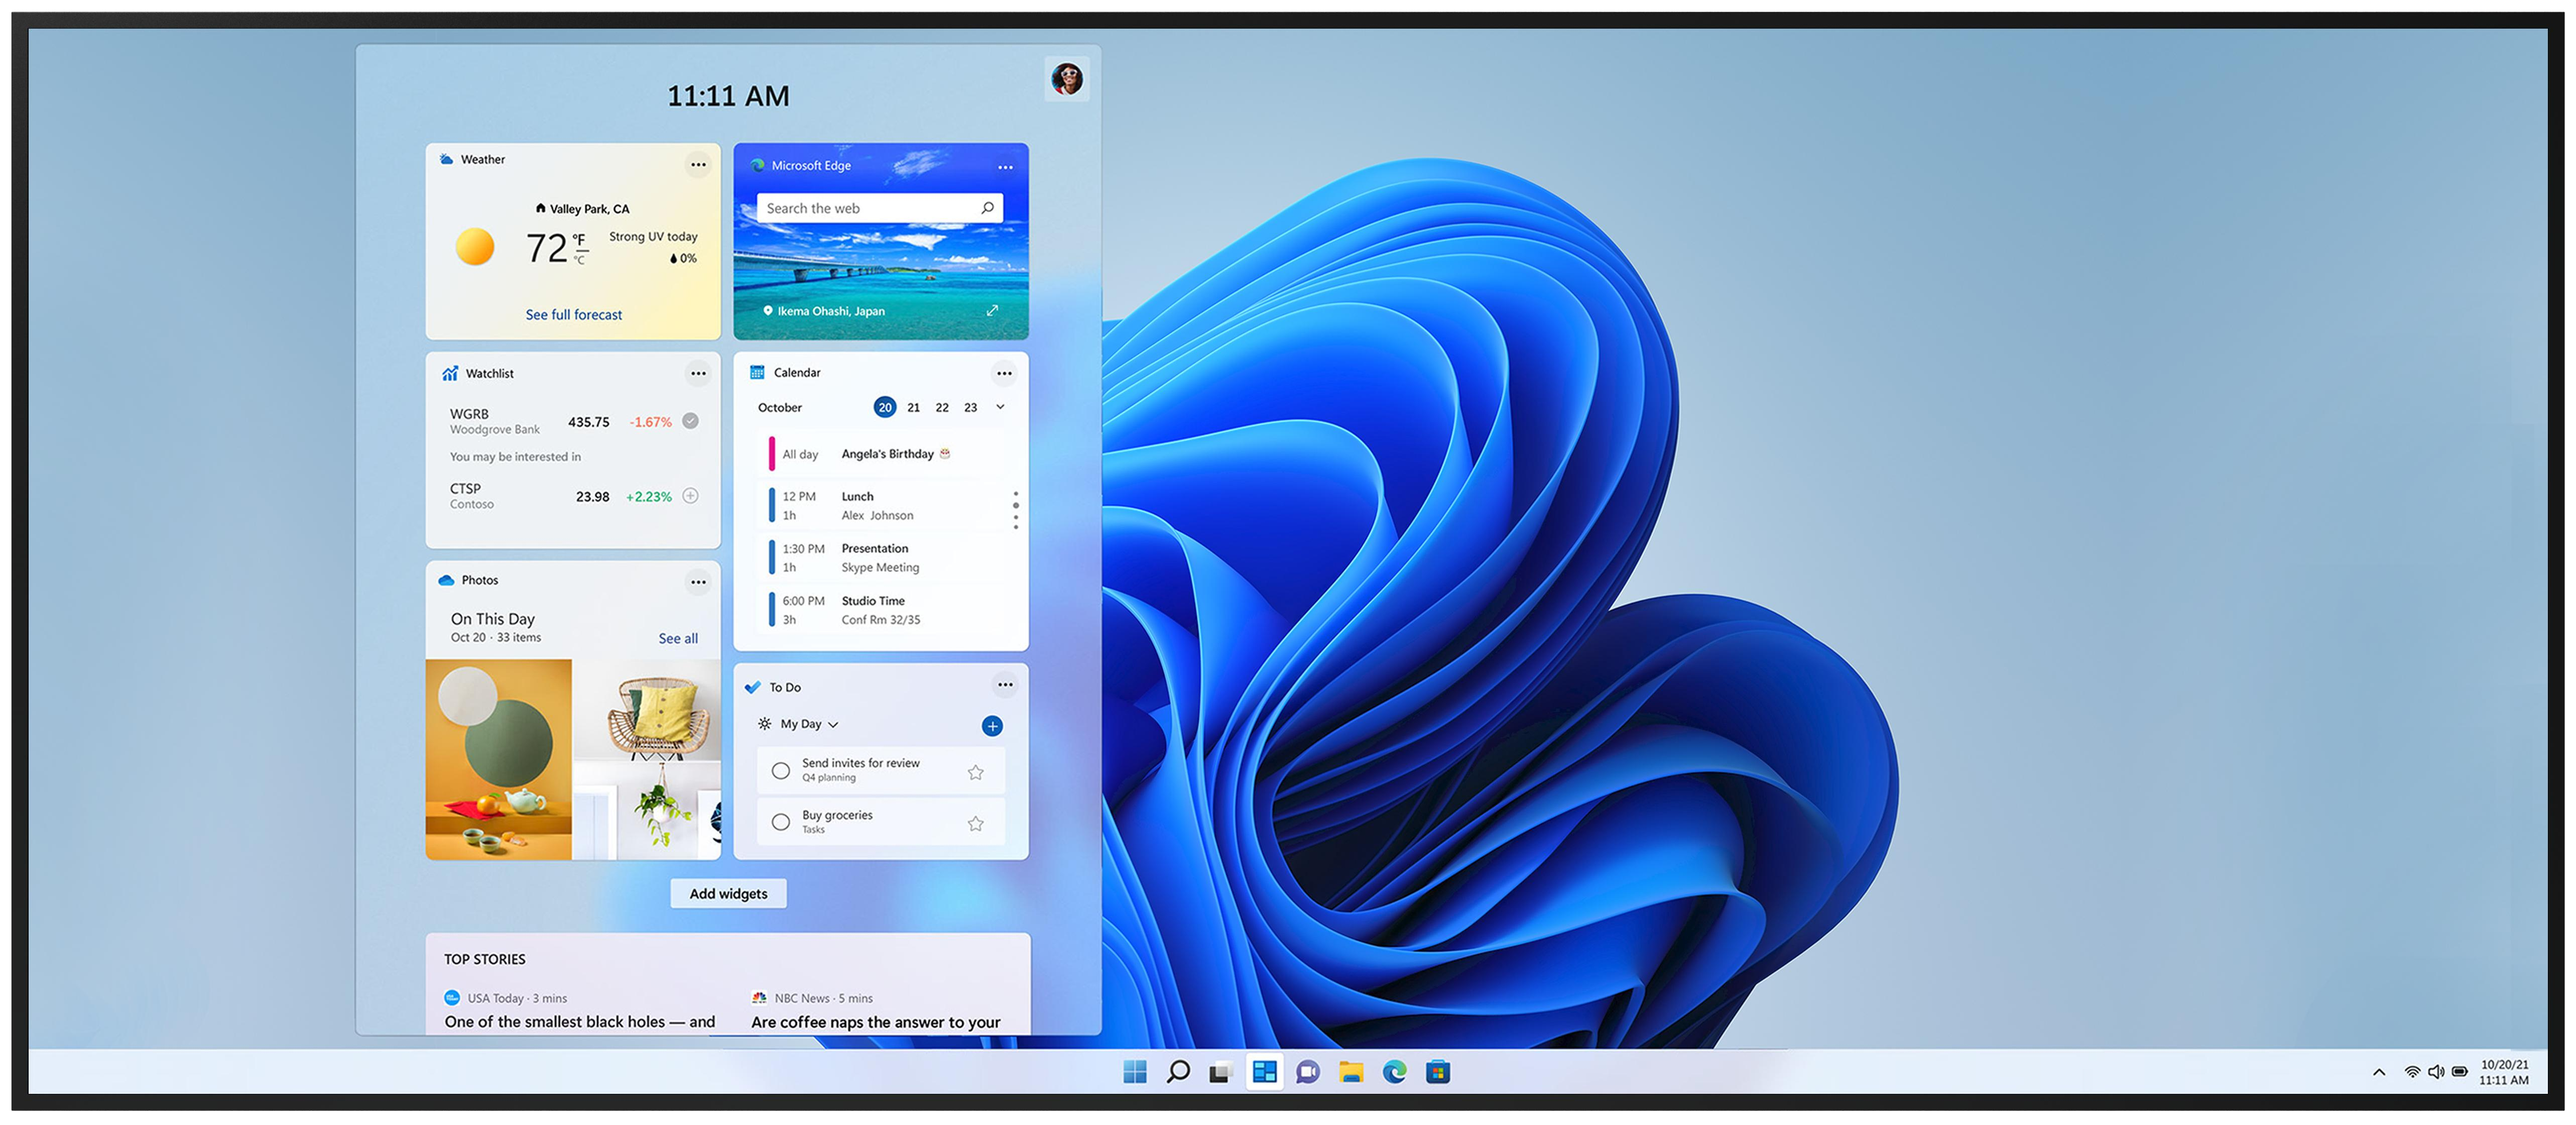2576x1125 pixels.
Task: Select October 20 in Calendar
Action: (x=885, y=407)
